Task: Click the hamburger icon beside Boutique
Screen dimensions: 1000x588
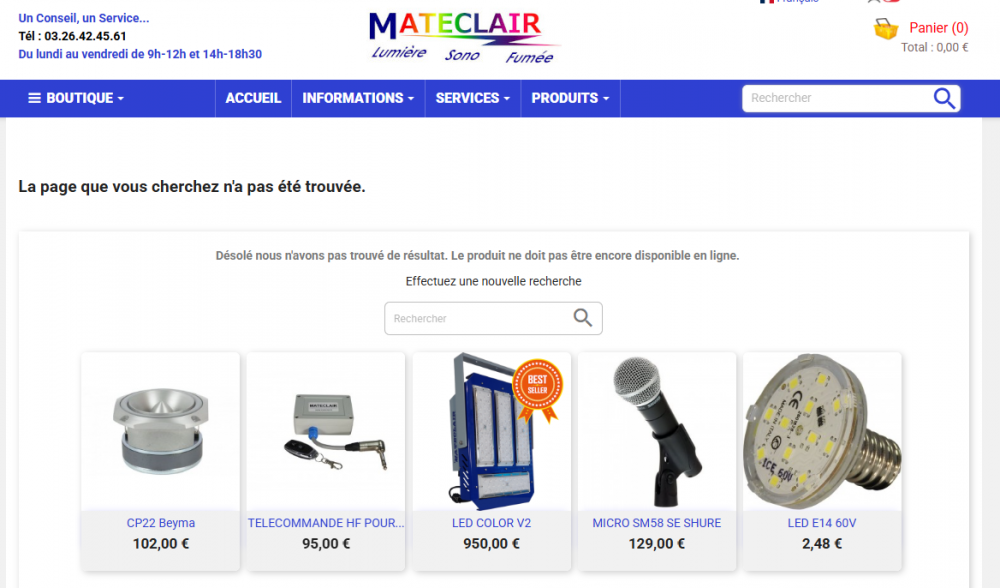Action: tap(34, 98)
